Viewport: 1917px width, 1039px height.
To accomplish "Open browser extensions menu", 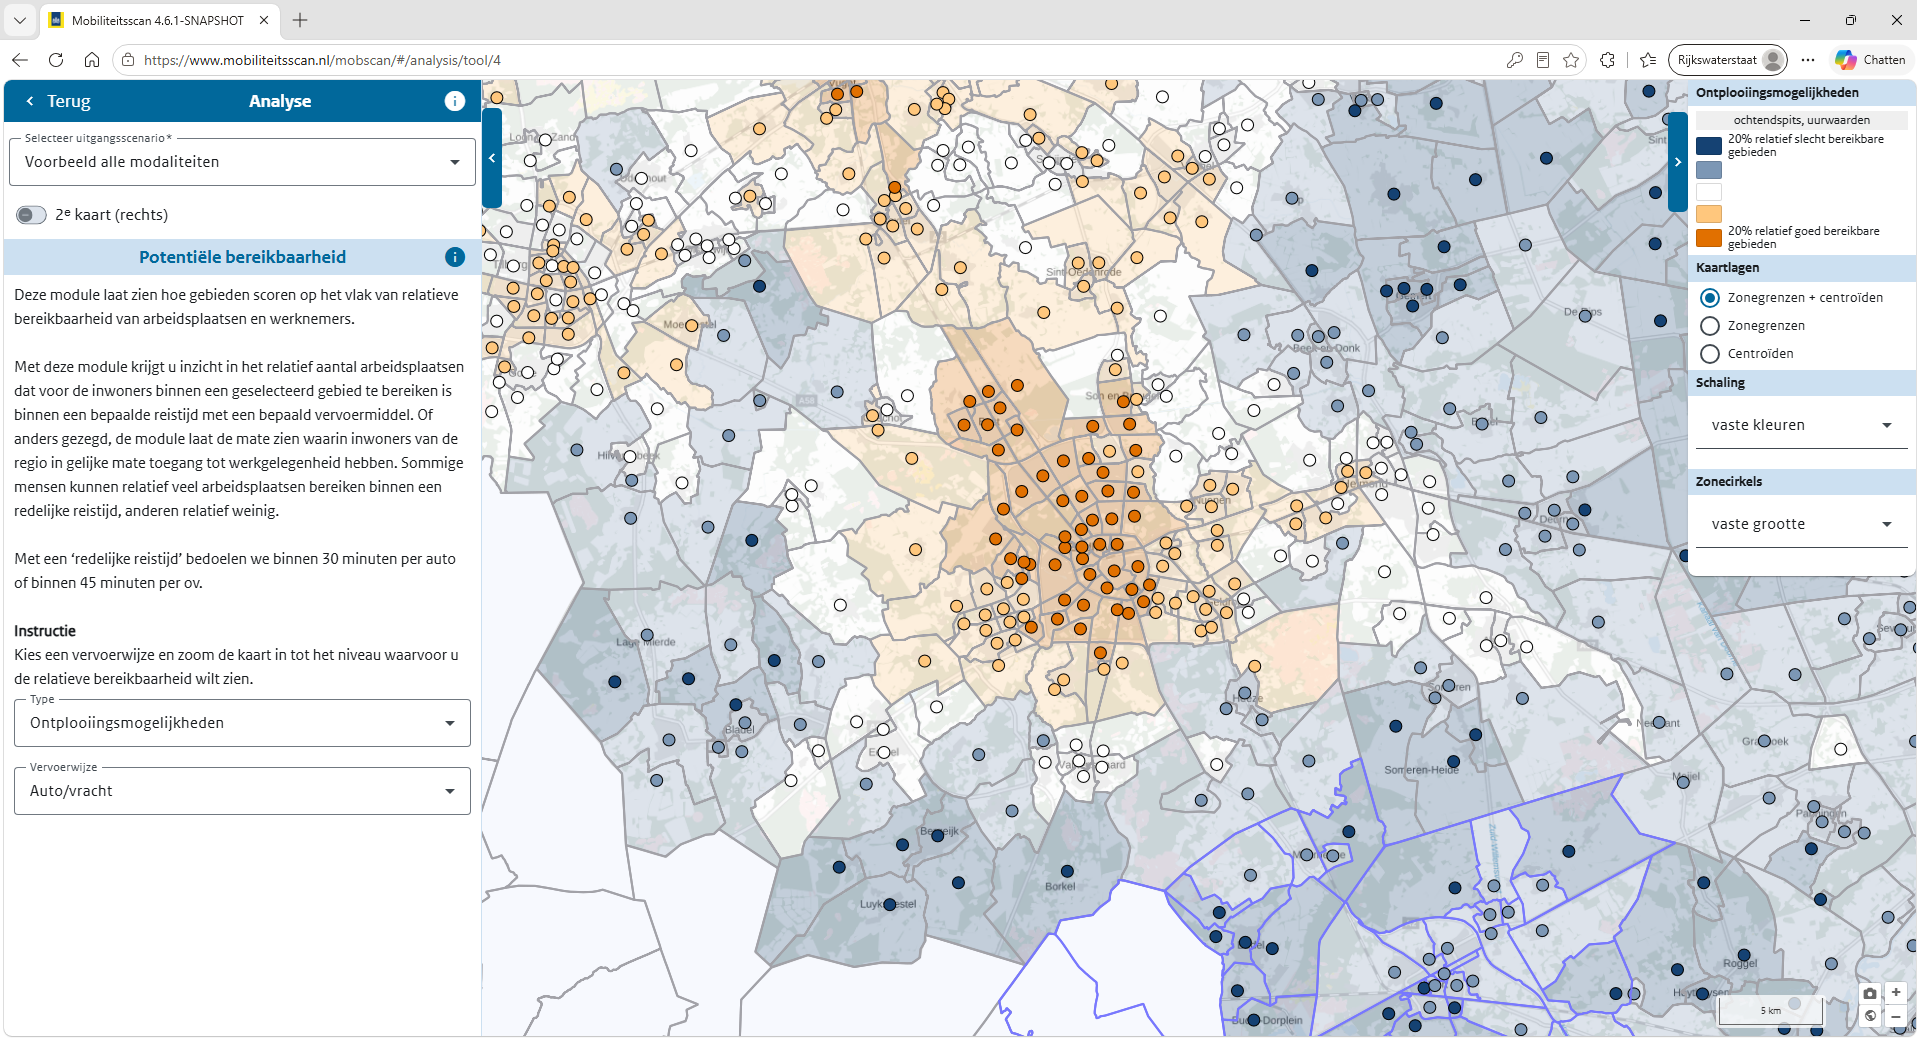I will 1607,60.
